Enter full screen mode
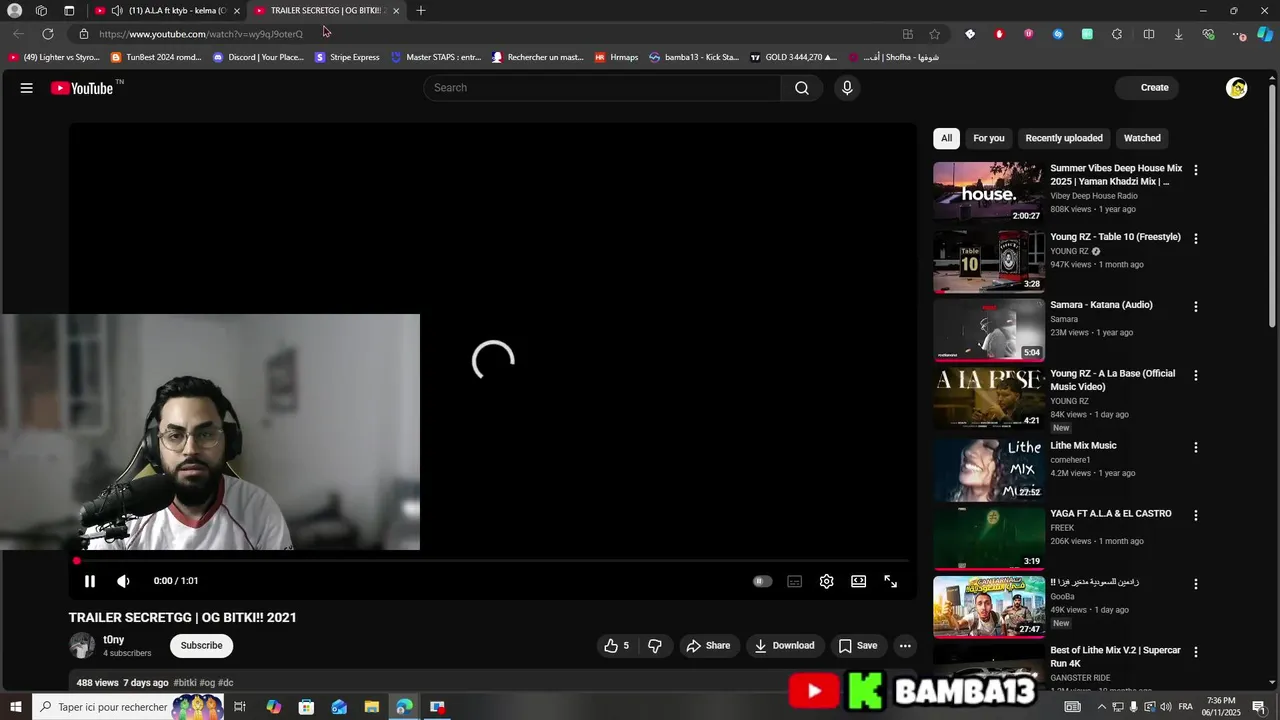This screenshot has width=1280, height=720. point(891,581)
